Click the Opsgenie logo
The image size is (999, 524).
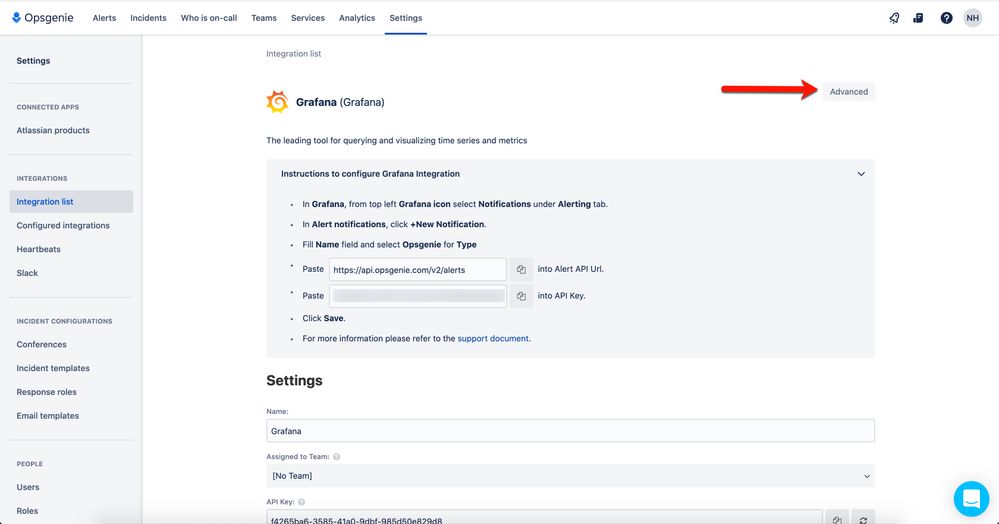tap(43, 18)
